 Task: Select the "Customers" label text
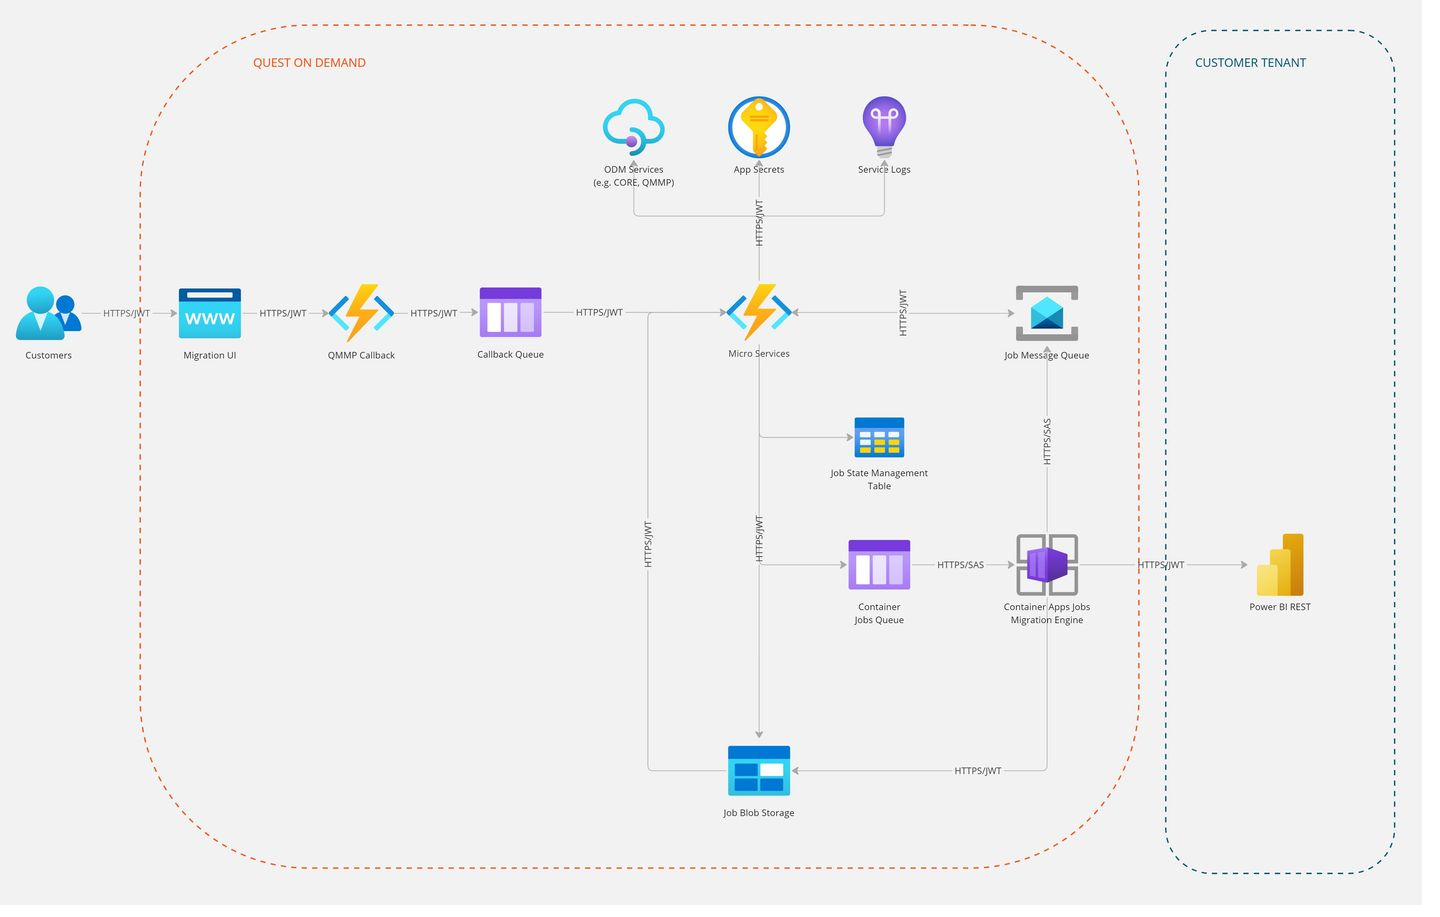point(48,355)
